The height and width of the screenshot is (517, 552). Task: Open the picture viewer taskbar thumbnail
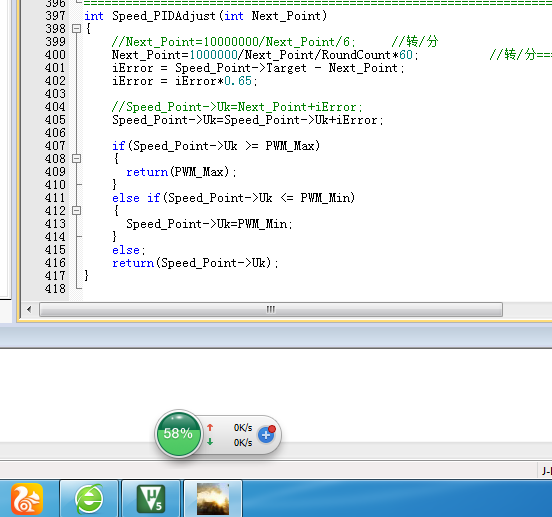coord(213,499)
